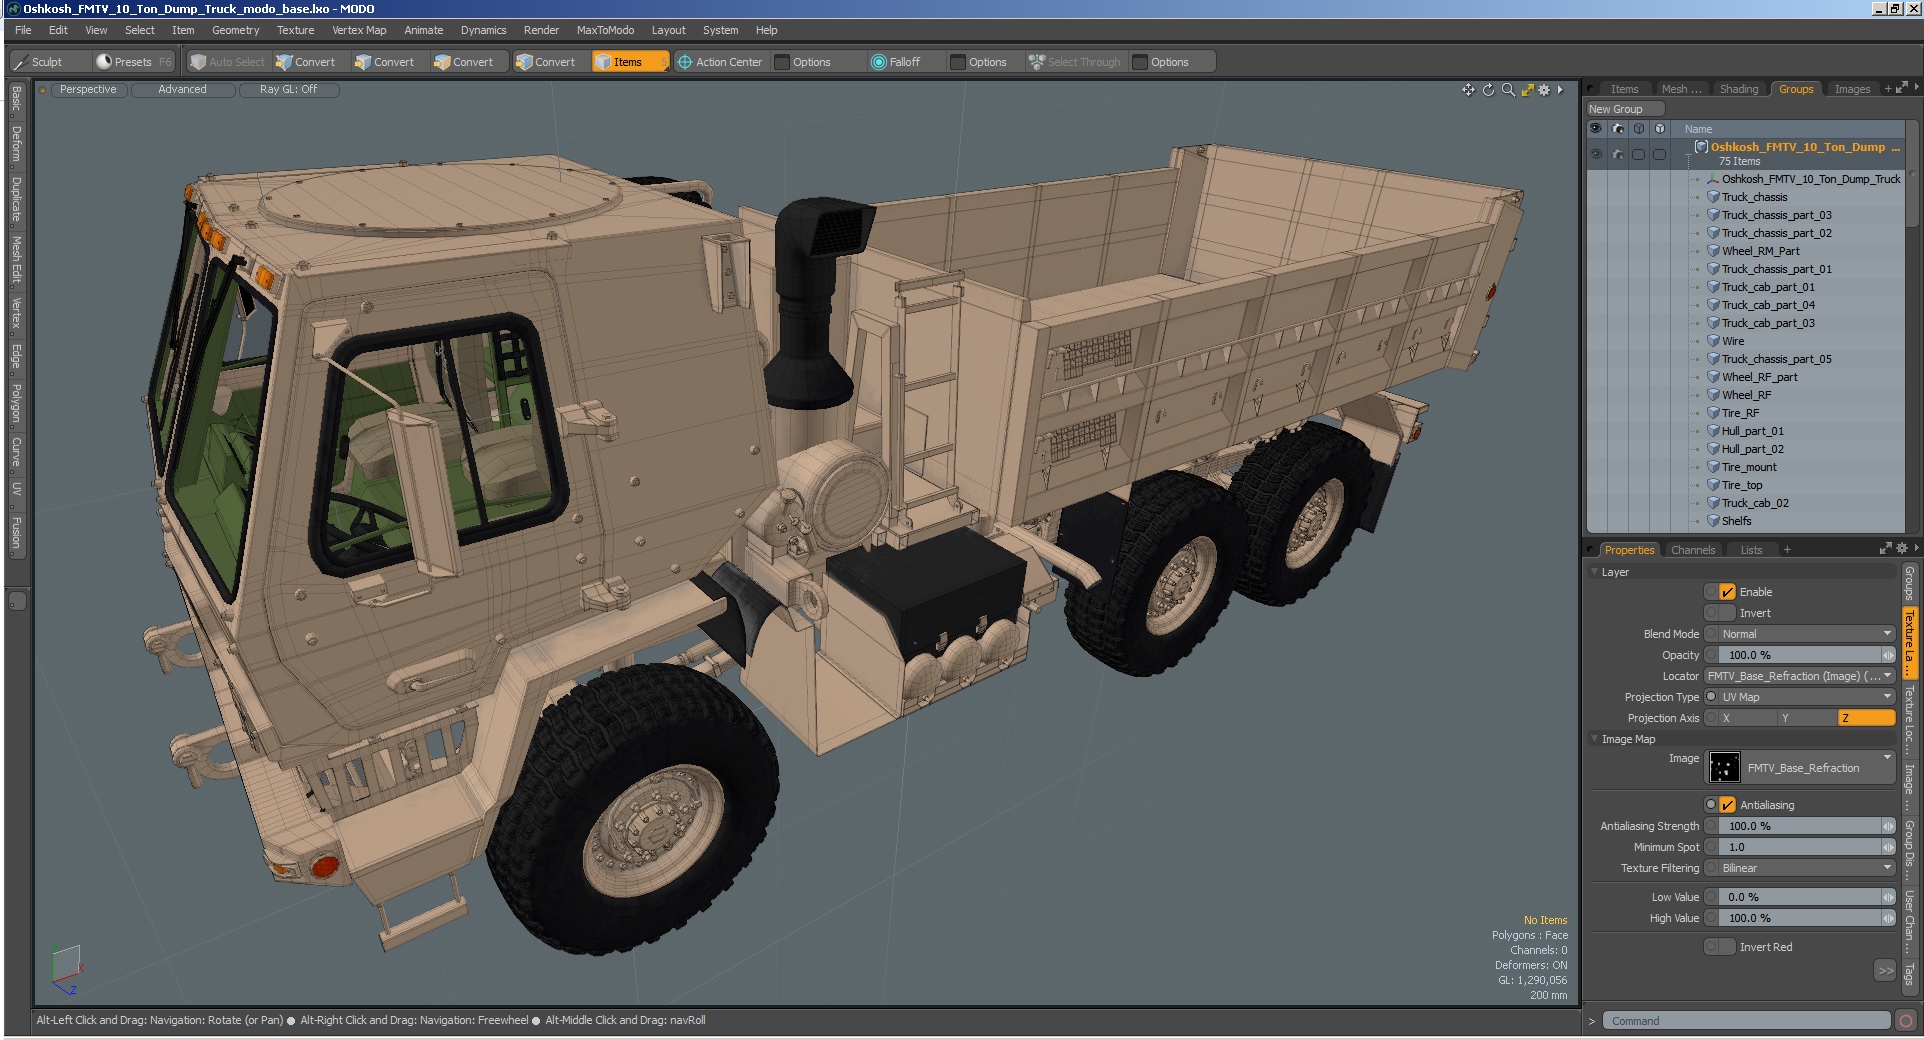The height and width of the screenshot is (1040, 1924).
Task: Collapse the Layer section
Action: point(1594,572)
